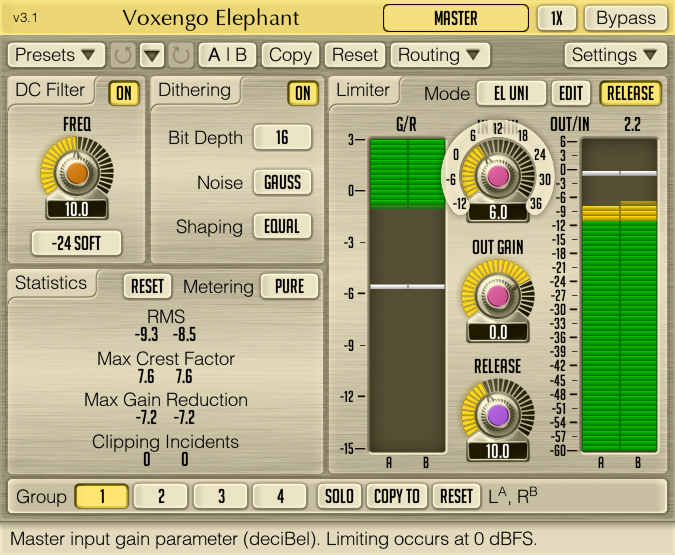The height and width of the screenshot is (555, 675).
Task: Click the RELEASE value 10.0
Action: [498, 451]
